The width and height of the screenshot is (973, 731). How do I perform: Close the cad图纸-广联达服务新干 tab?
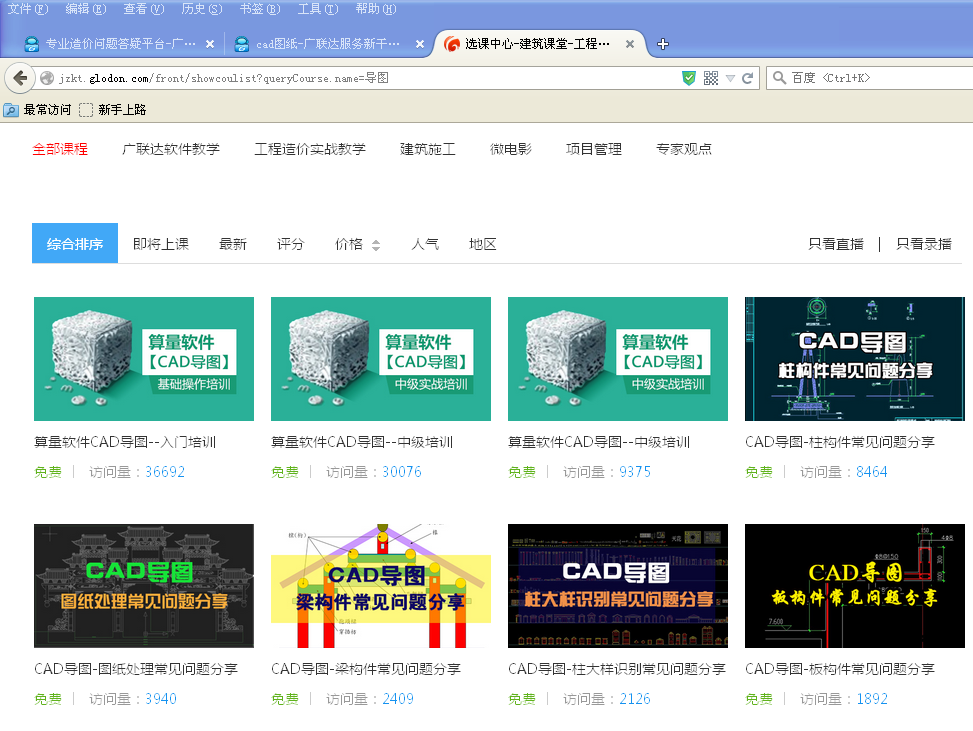[x=420, y=44]
